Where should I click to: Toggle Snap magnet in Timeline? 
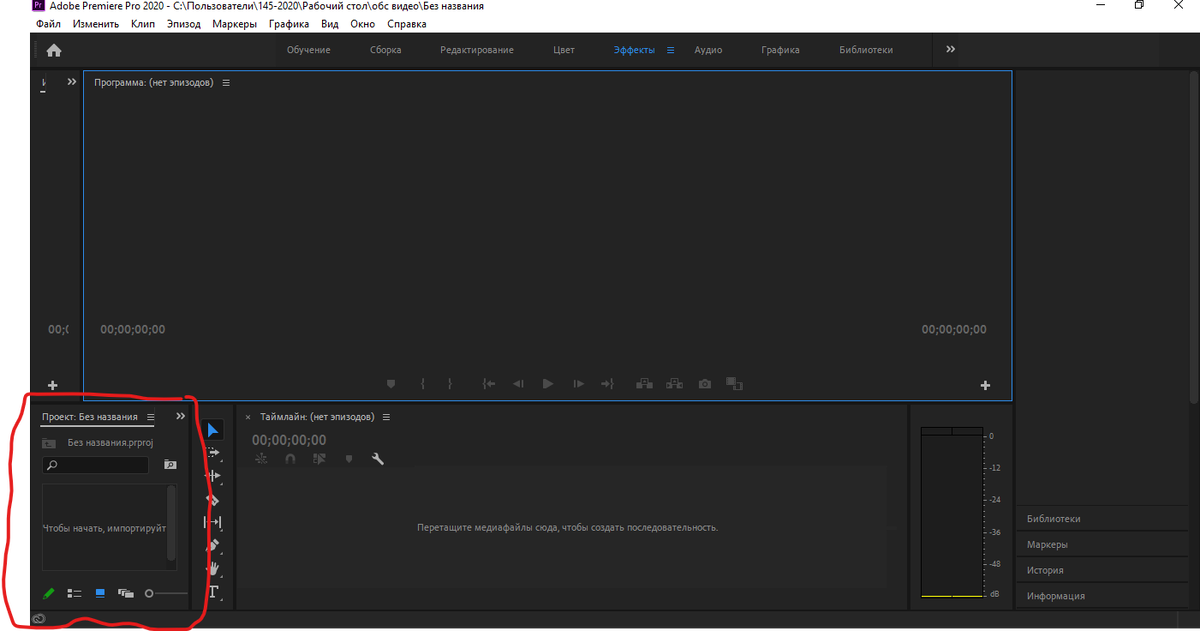pos(291,459)
